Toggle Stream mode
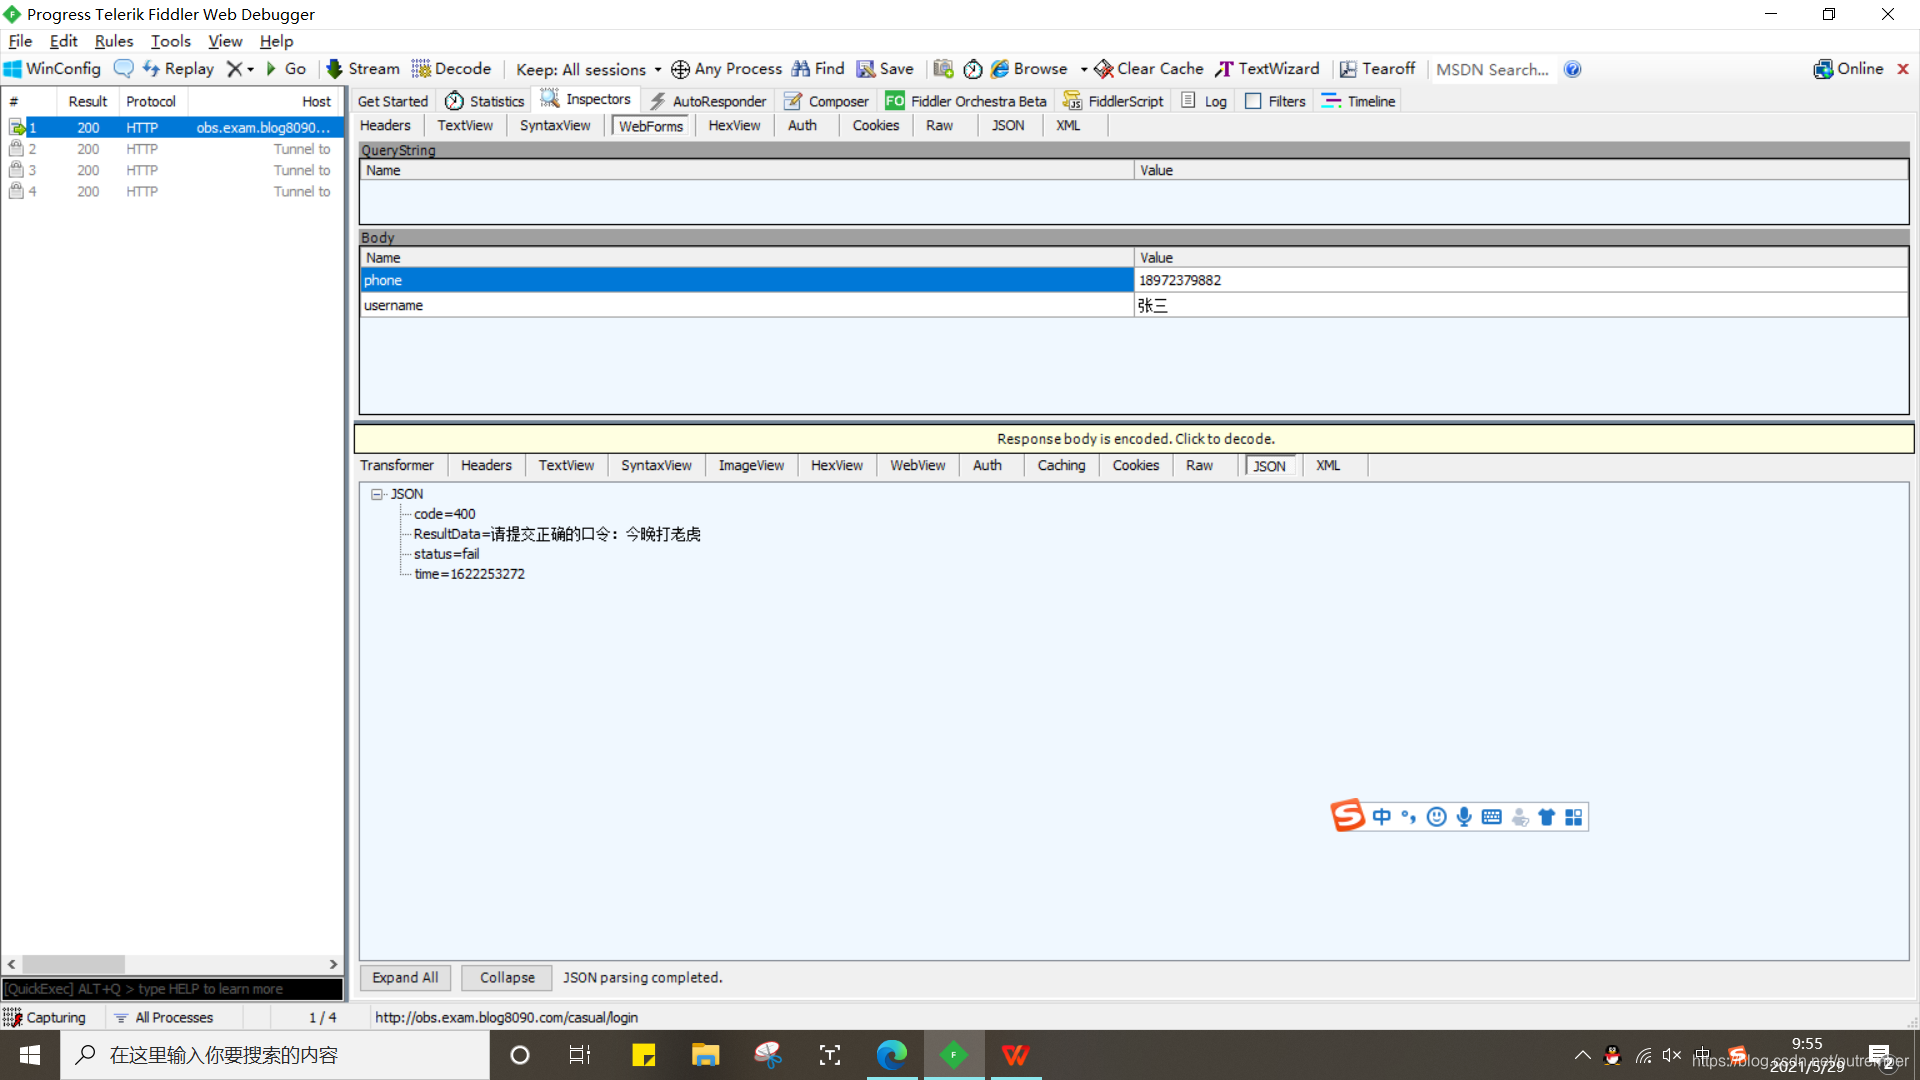1920x1080 pixels. [363, 69]
